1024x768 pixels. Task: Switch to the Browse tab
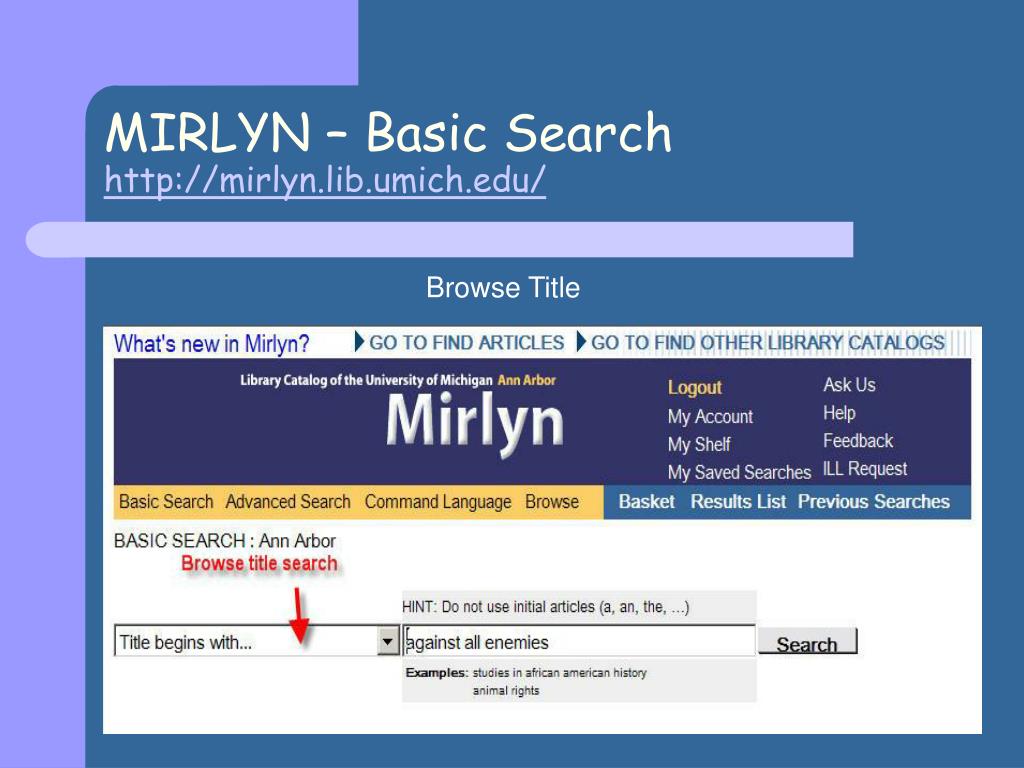[552, 502]
